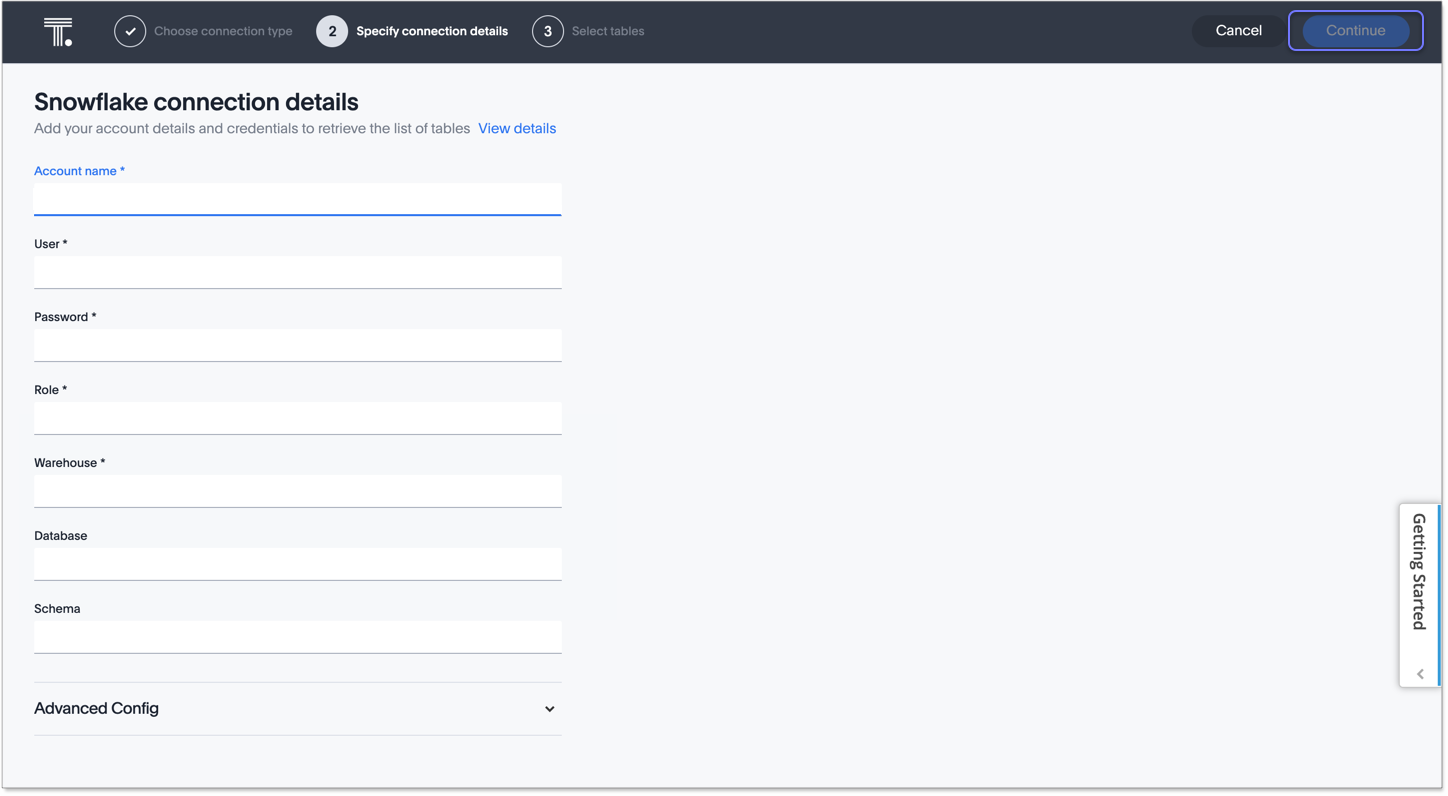Jump to Select tables step
This screenshot has width=1448, height=796.
point(607,32)
